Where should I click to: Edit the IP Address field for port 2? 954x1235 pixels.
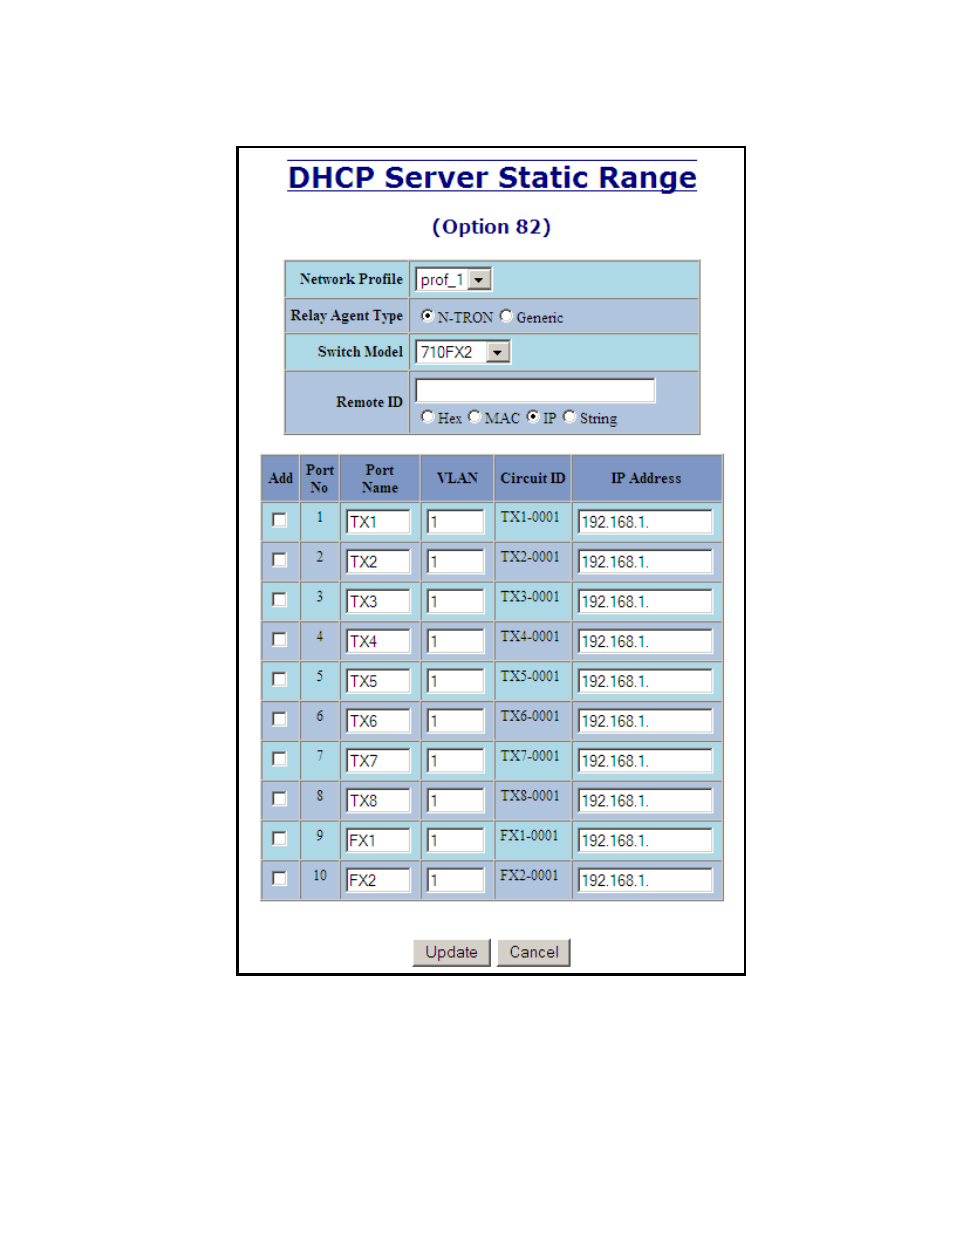click(645, 562)
